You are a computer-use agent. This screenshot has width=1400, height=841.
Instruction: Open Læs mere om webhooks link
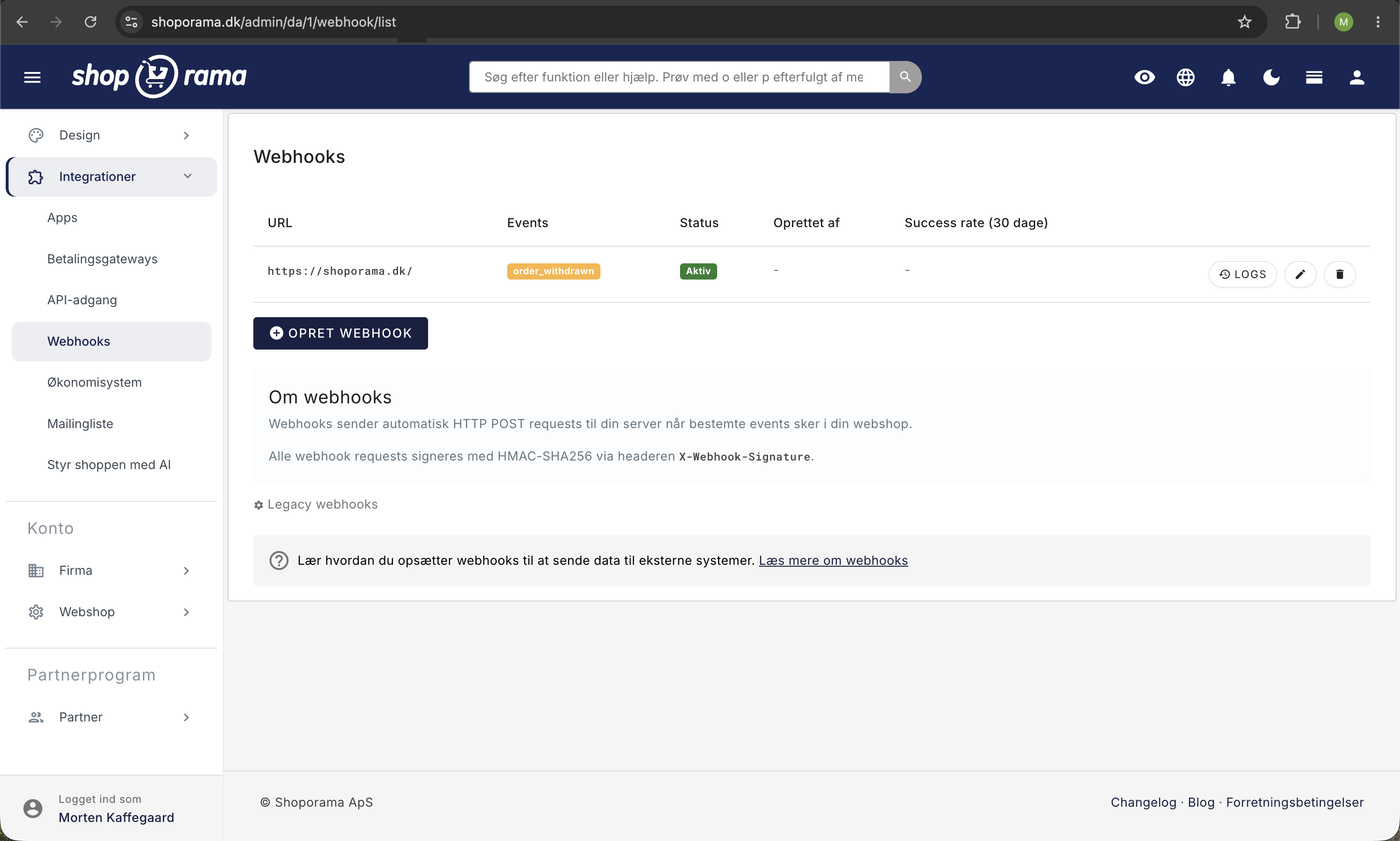833,560
